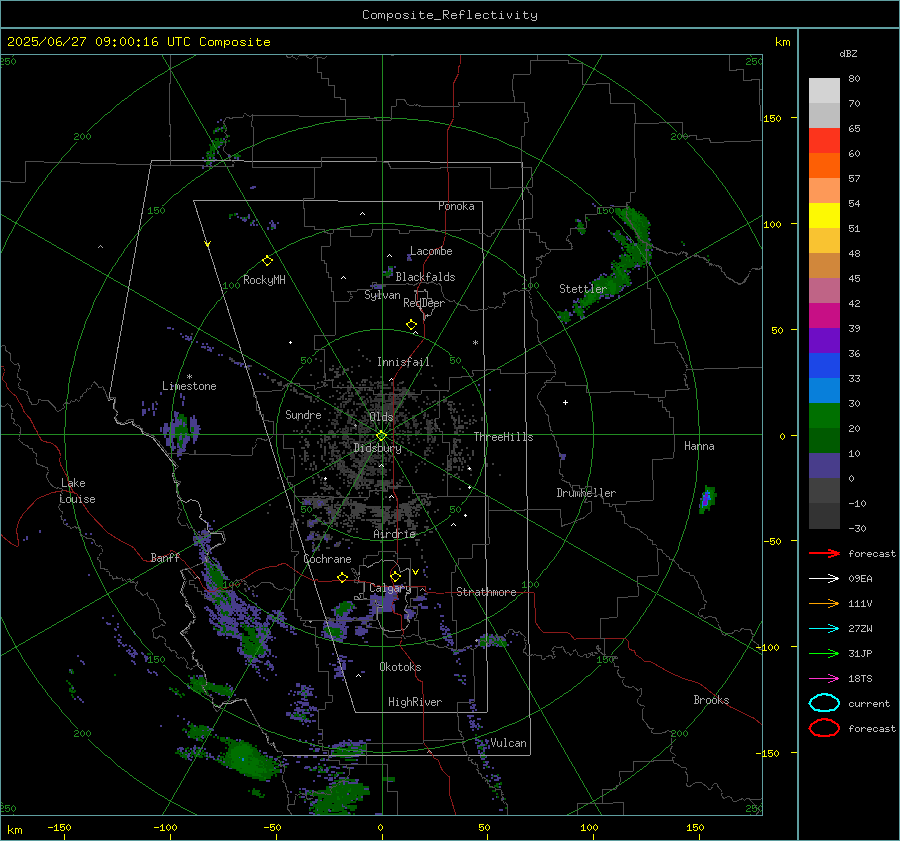Screen dimensions: 900x841
Task: Click the yellow diamond marker below Cochrane
Action: click(342, 578)
